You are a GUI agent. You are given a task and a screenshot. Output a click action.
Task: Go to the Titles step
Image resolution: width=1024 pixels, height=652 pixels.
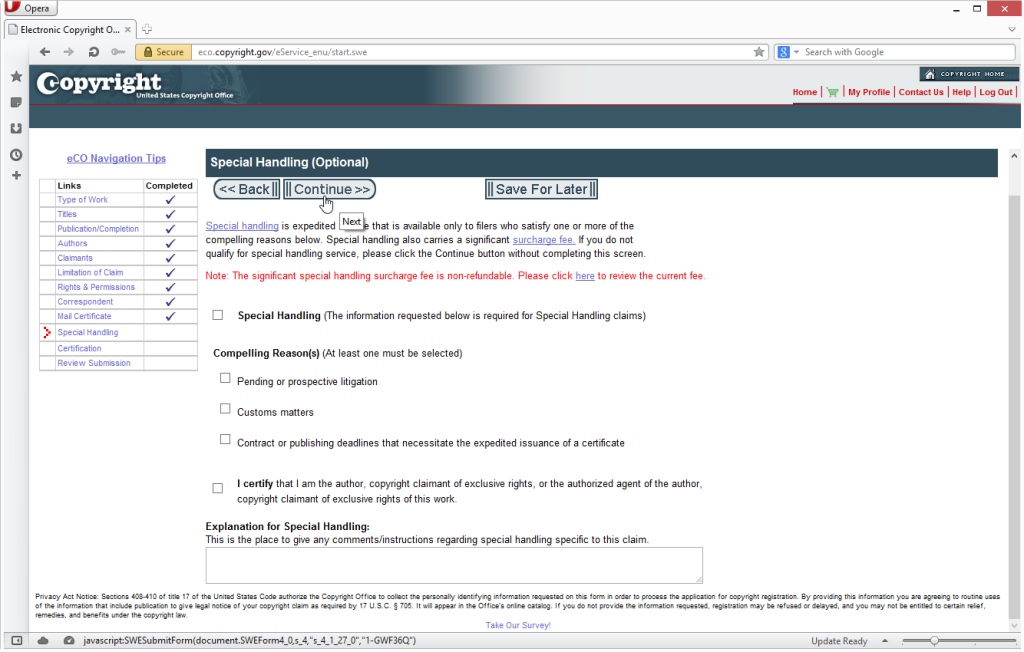coord(67,214)
